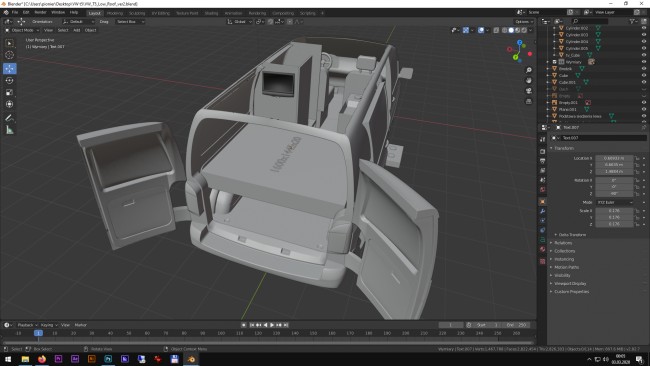Open the Render properties tab

coord(543,152)
